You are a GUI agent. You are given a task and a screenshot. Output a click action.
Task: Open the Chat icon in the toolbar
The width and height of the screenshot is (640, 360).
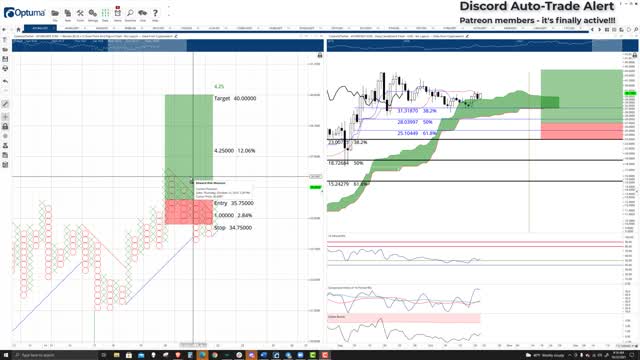142,13
